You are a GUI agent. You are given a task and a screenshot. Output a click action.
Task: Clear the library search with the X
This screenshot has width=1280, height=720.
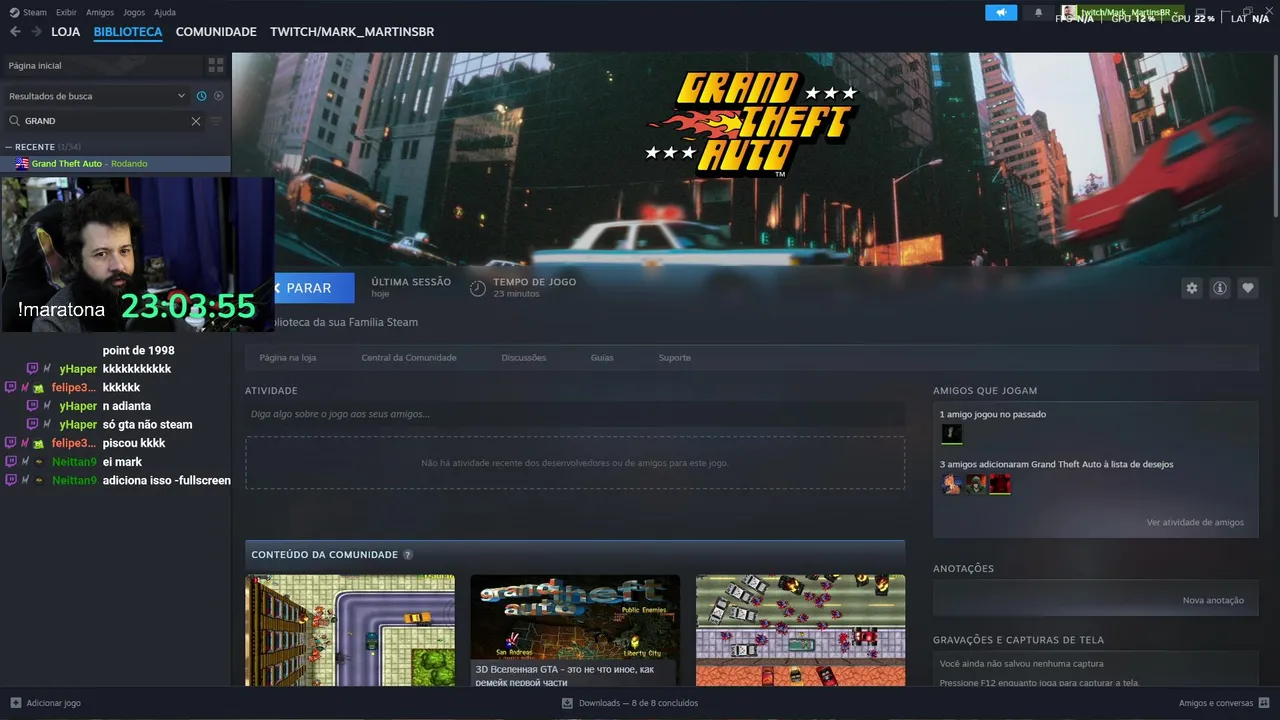pyautogui.click(x=196, y=121)
